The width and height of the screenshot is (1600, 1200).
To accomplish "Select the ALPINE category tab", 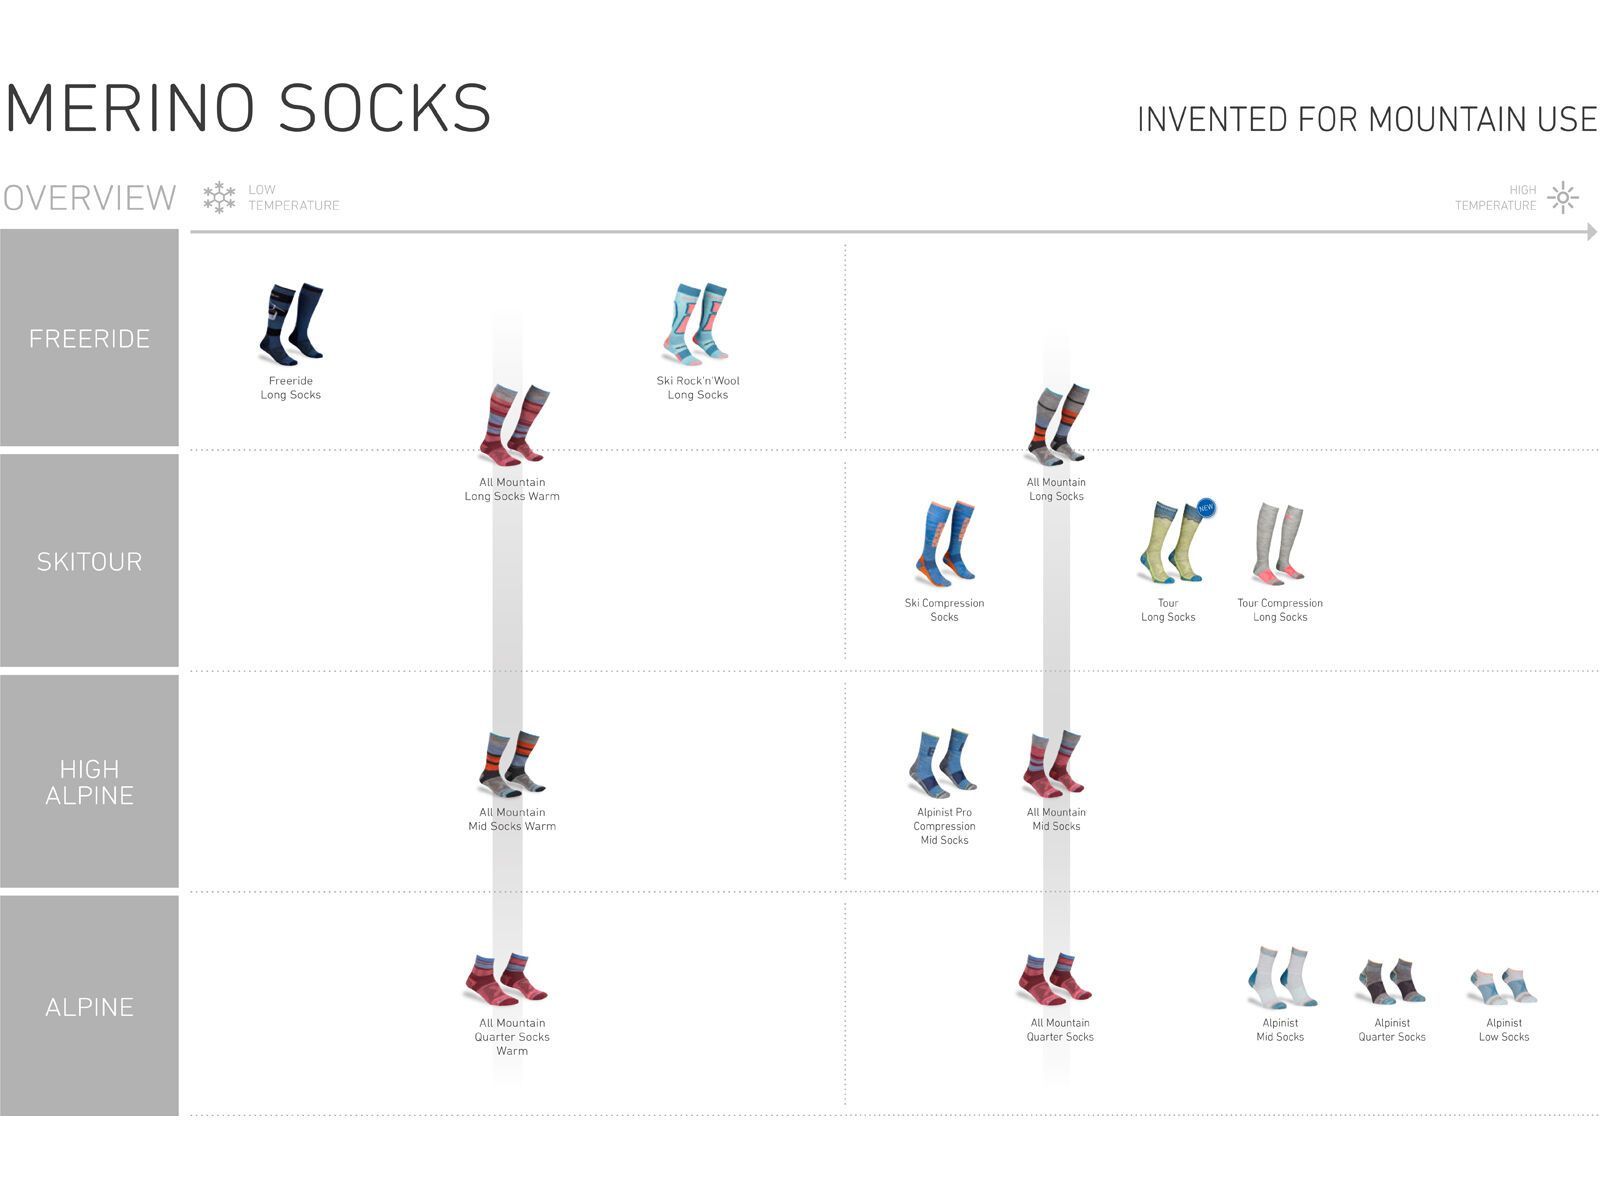I will click(x=89, y=1006).
